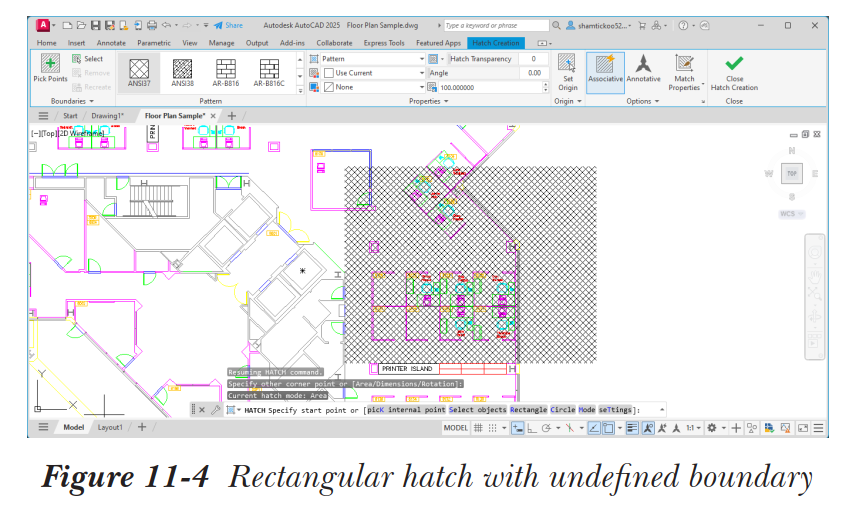Switch to the Start file tab

click(70, 116)
